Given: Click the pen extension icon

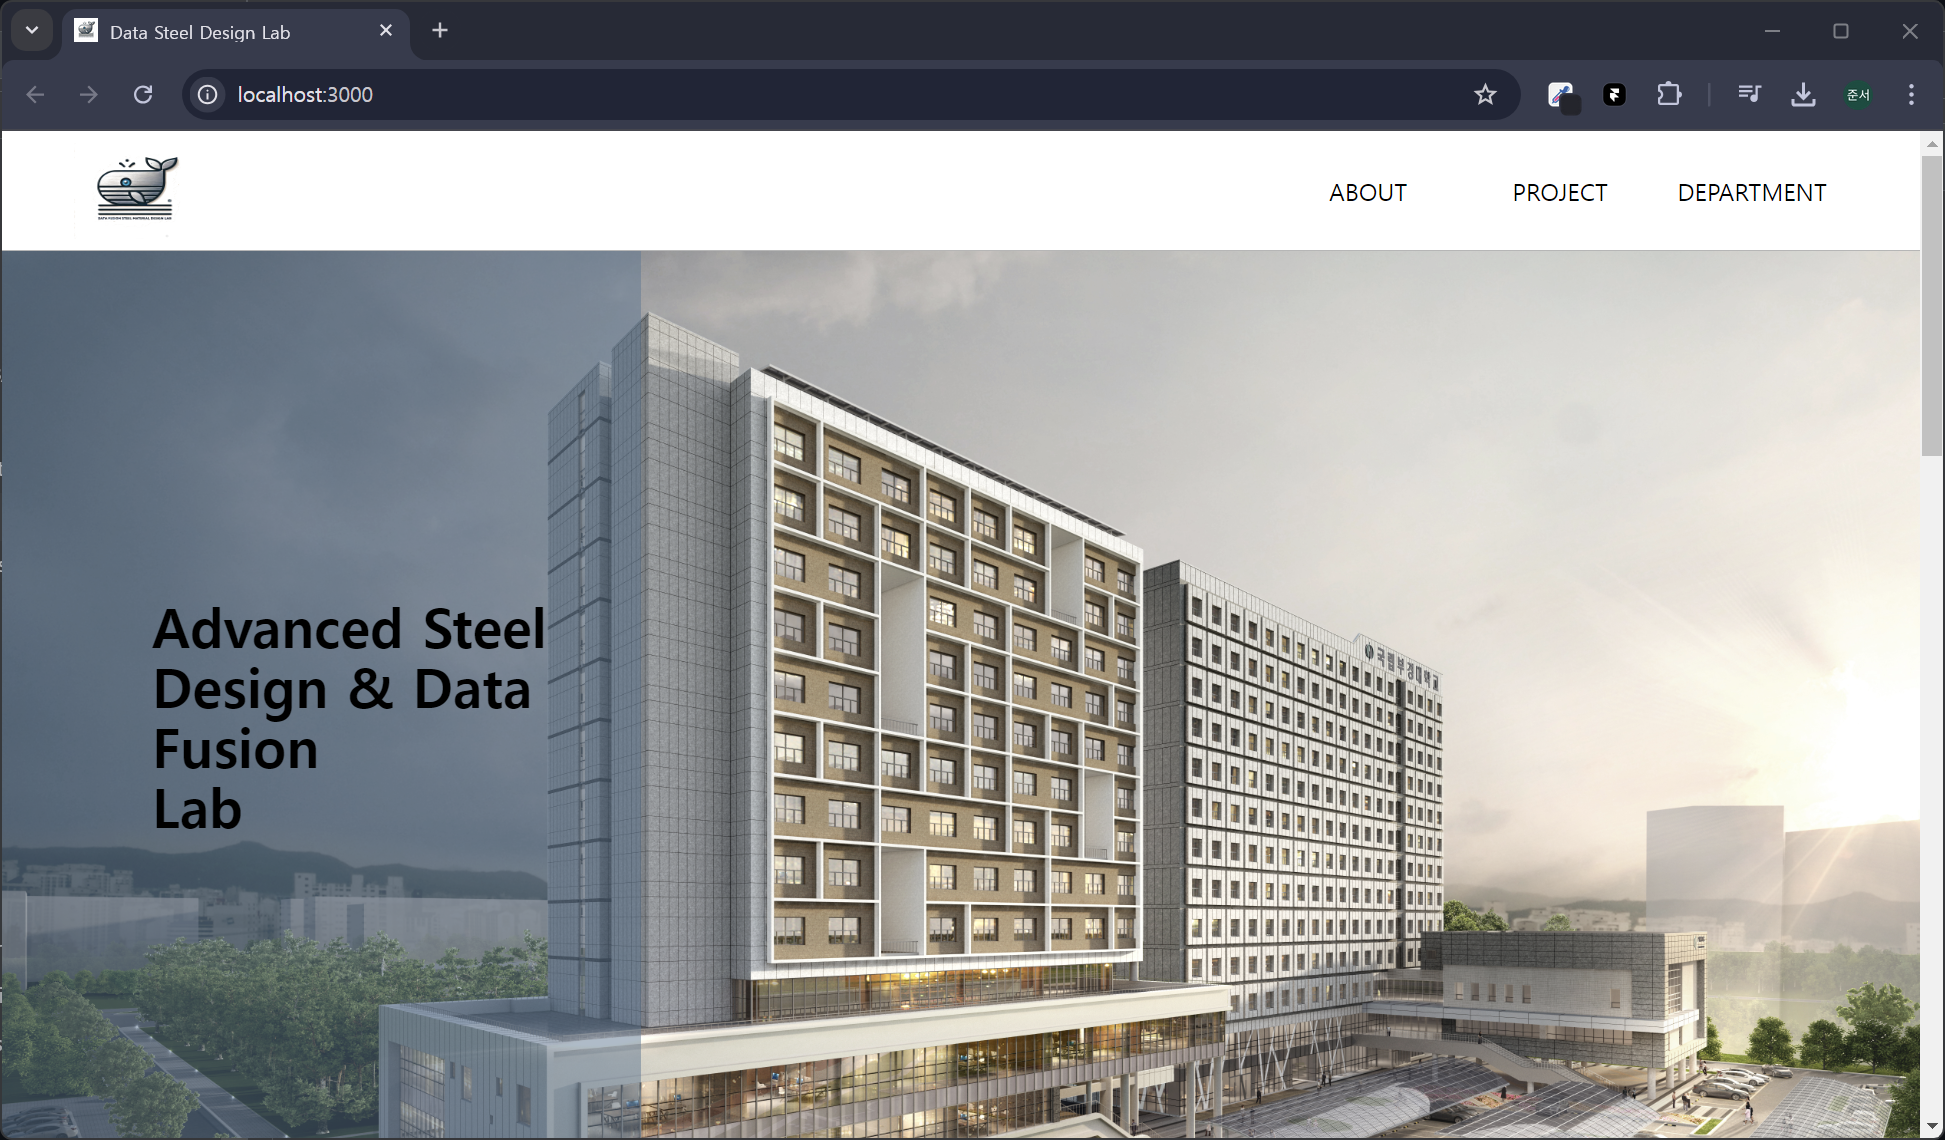Looking at the screenshot, I should pyautogui.click(x=1561, y=94).
